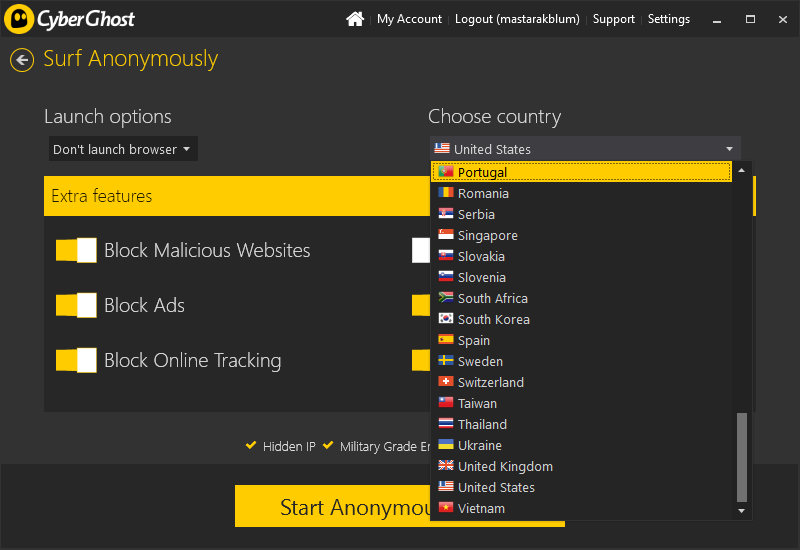Pick Singapore from the dropdown list
The width and height of the screenshot is (800, 550).
coord(581,235)
